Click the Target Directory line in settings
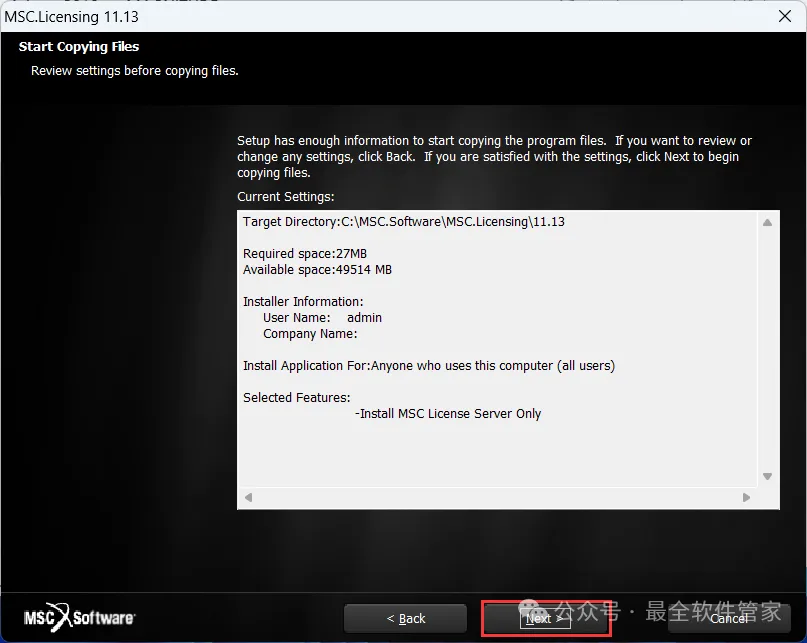 point(404,222)
